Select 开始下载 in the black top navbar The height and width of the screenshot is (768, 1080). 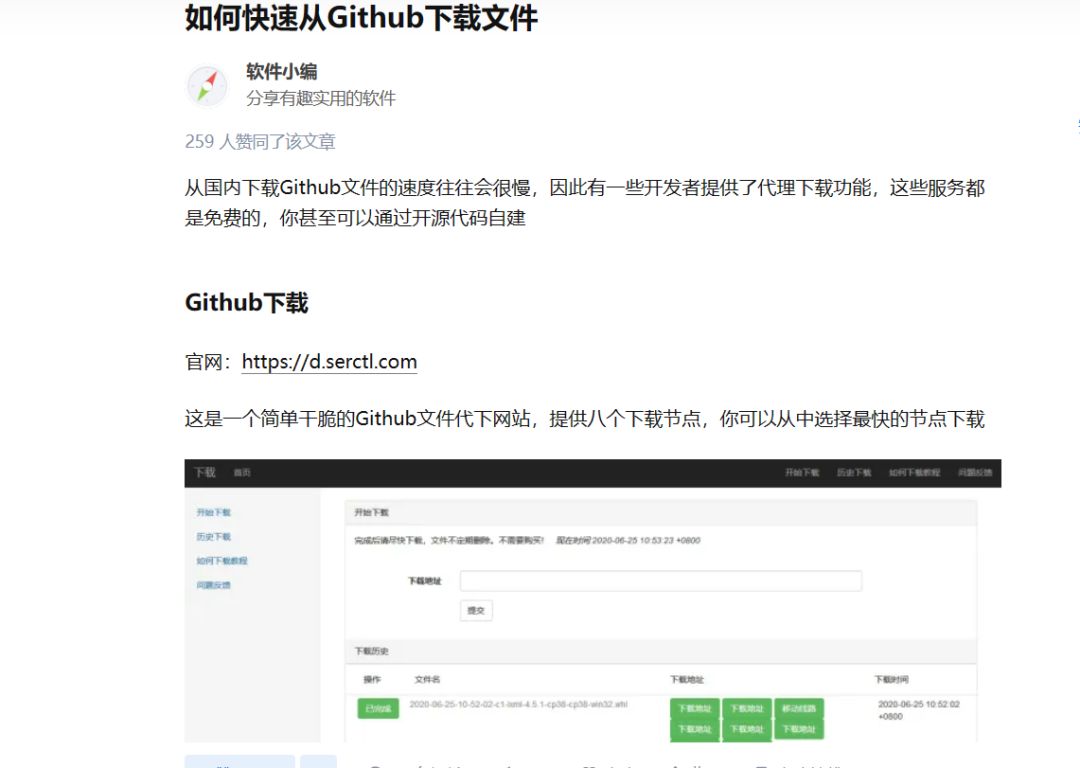[802, 473]
